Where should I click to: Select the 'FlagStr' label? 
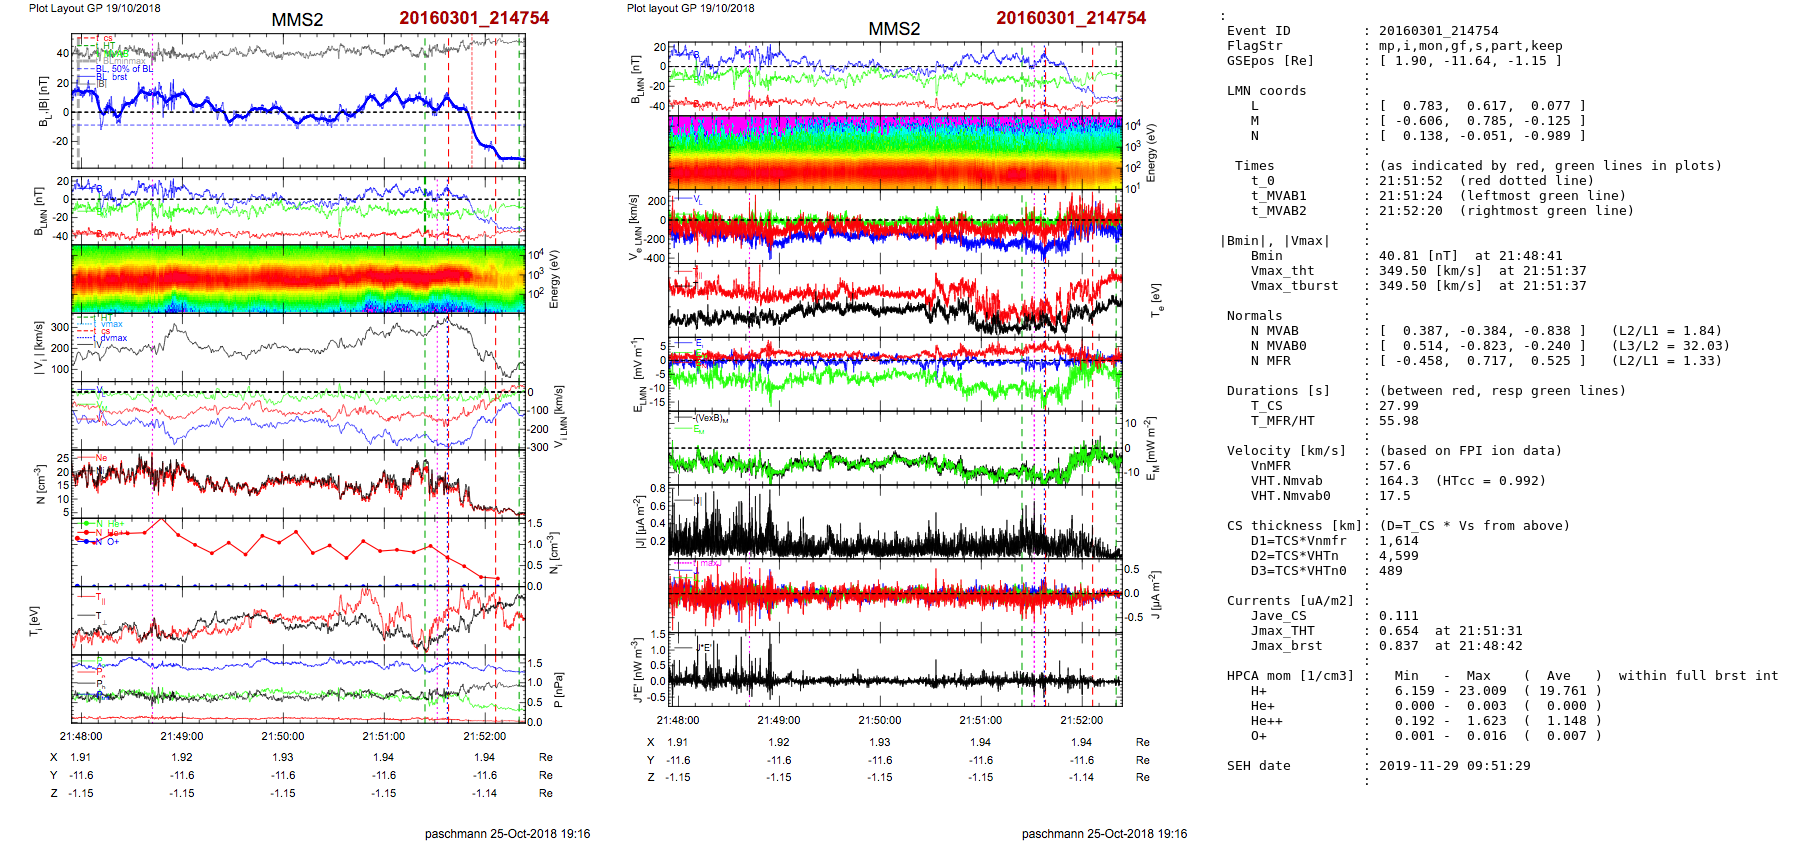[x=1254, y=46]
